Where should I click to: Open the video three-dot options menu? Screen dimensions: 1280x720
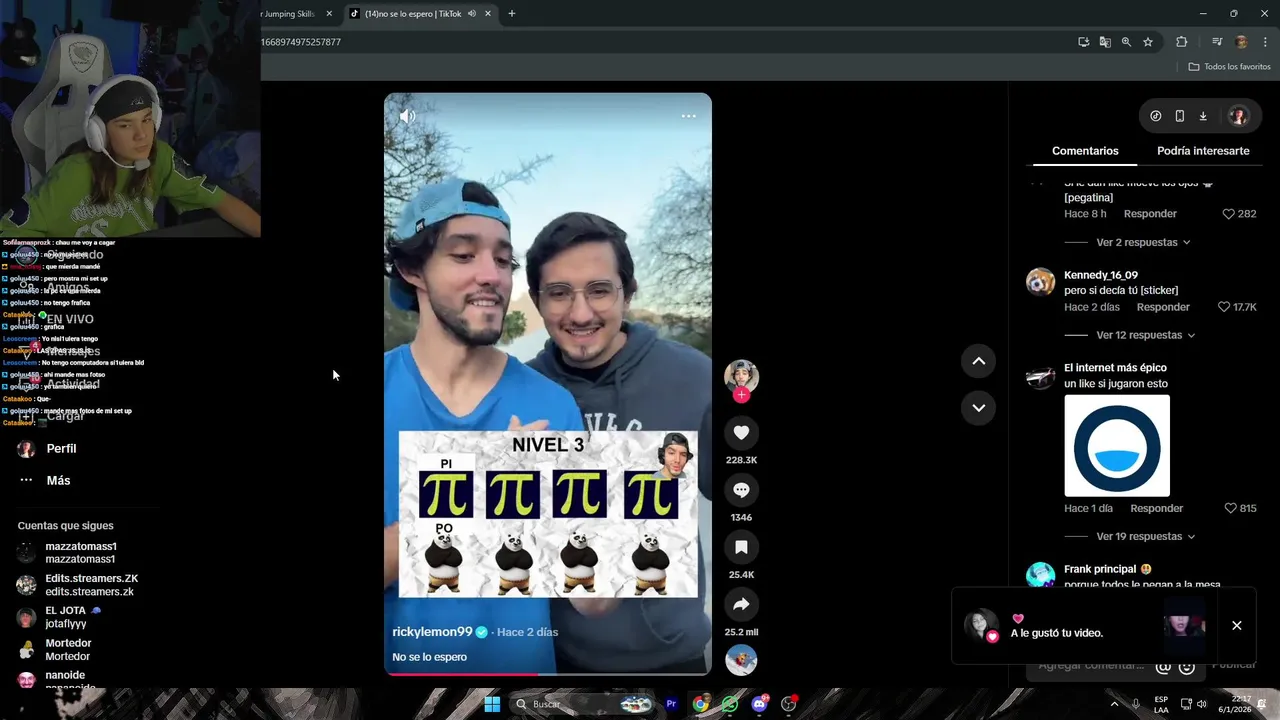click(x=688, y=116)
